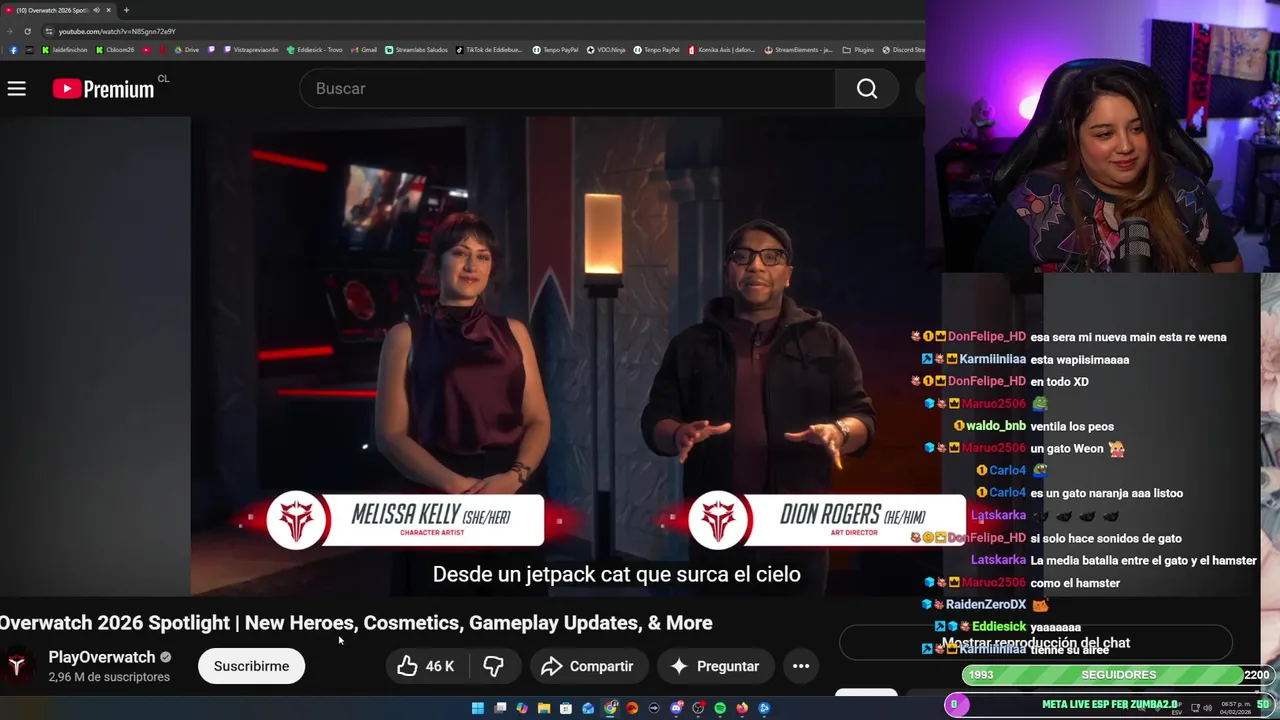Open Microsoft Store from the taskbar
Image resolution: width=1280 pixels, height=720 pixels.
566,708
